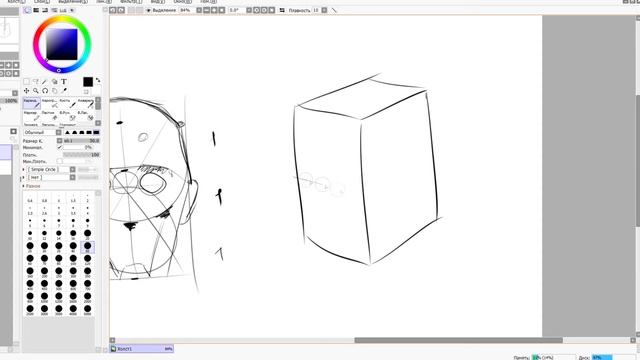Open the size multiplier button beside Размер К.
Viewport: 640px width, 360px height.
[60, 141]
